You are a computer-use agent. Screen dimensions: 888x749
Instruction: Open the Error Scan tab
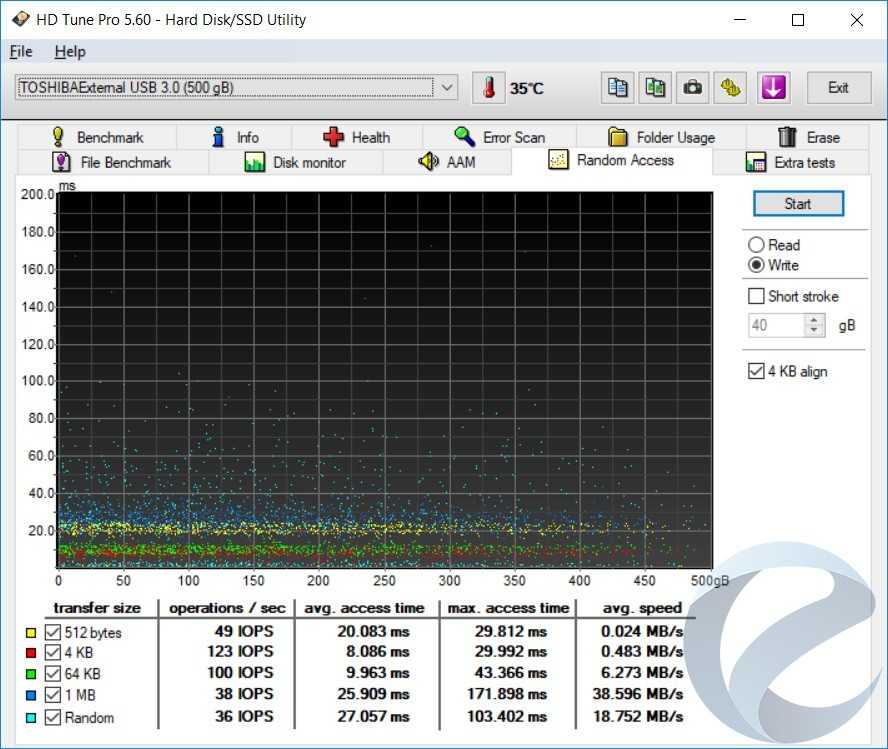pos(499,137)
